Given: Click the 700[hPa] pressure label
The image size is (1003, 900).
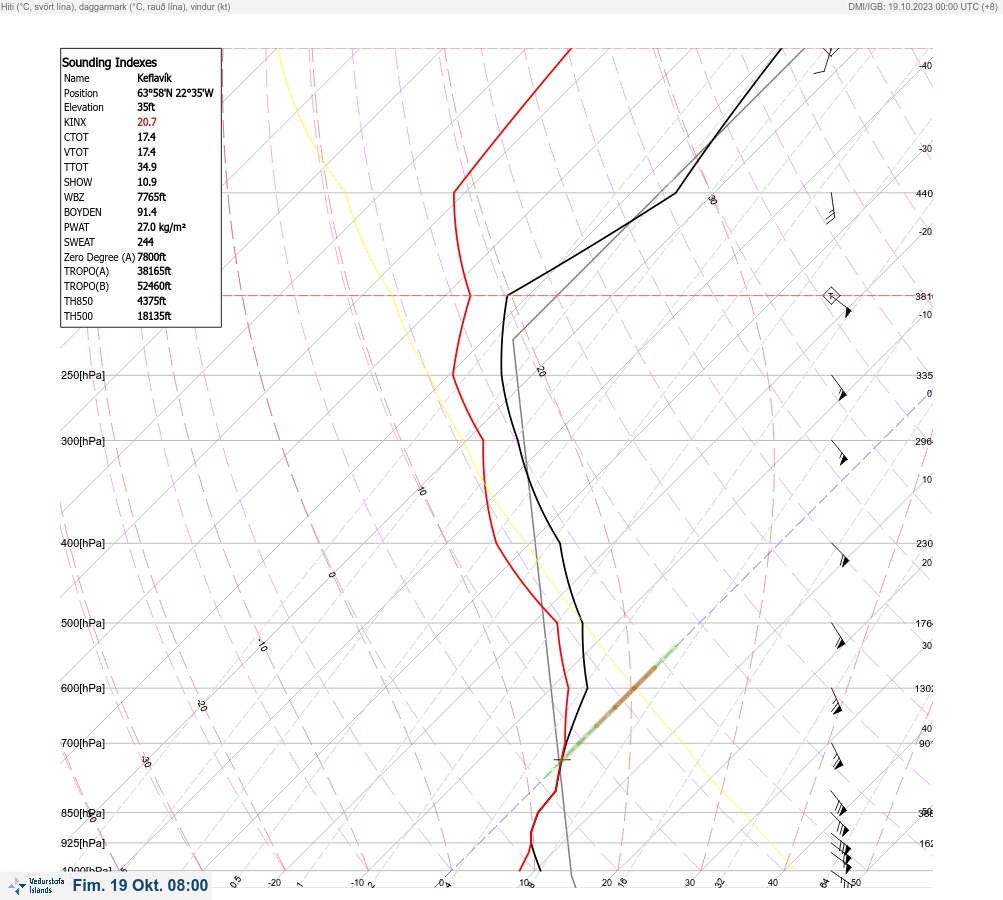Looking at the screenshot, I should pos(83,744).
